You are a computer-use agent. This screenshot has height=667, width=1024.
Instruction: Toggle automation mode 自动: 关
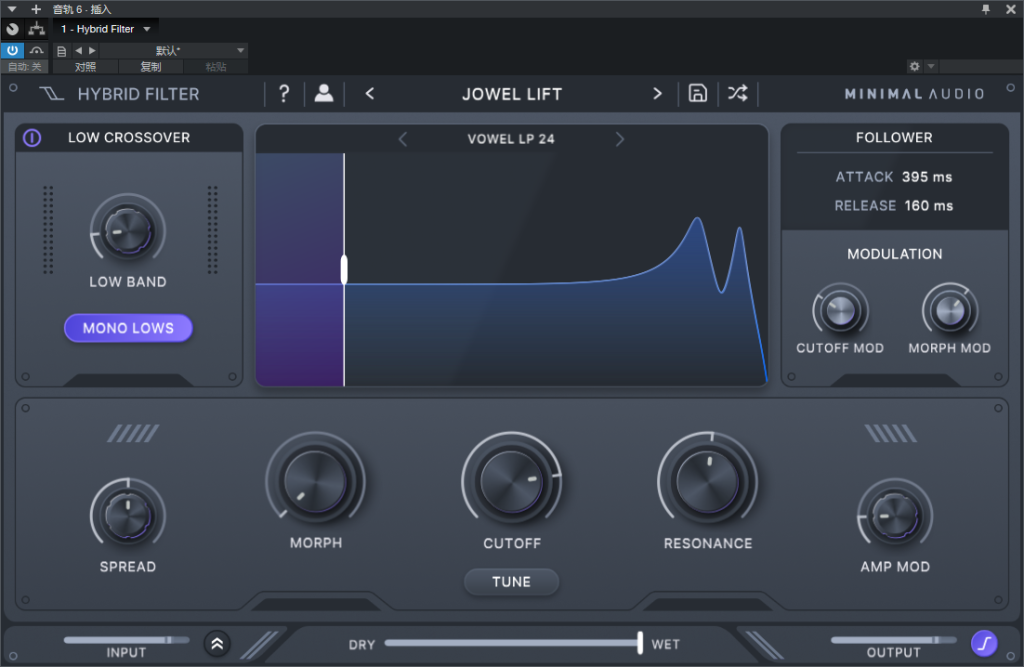[x=25, y=67]
